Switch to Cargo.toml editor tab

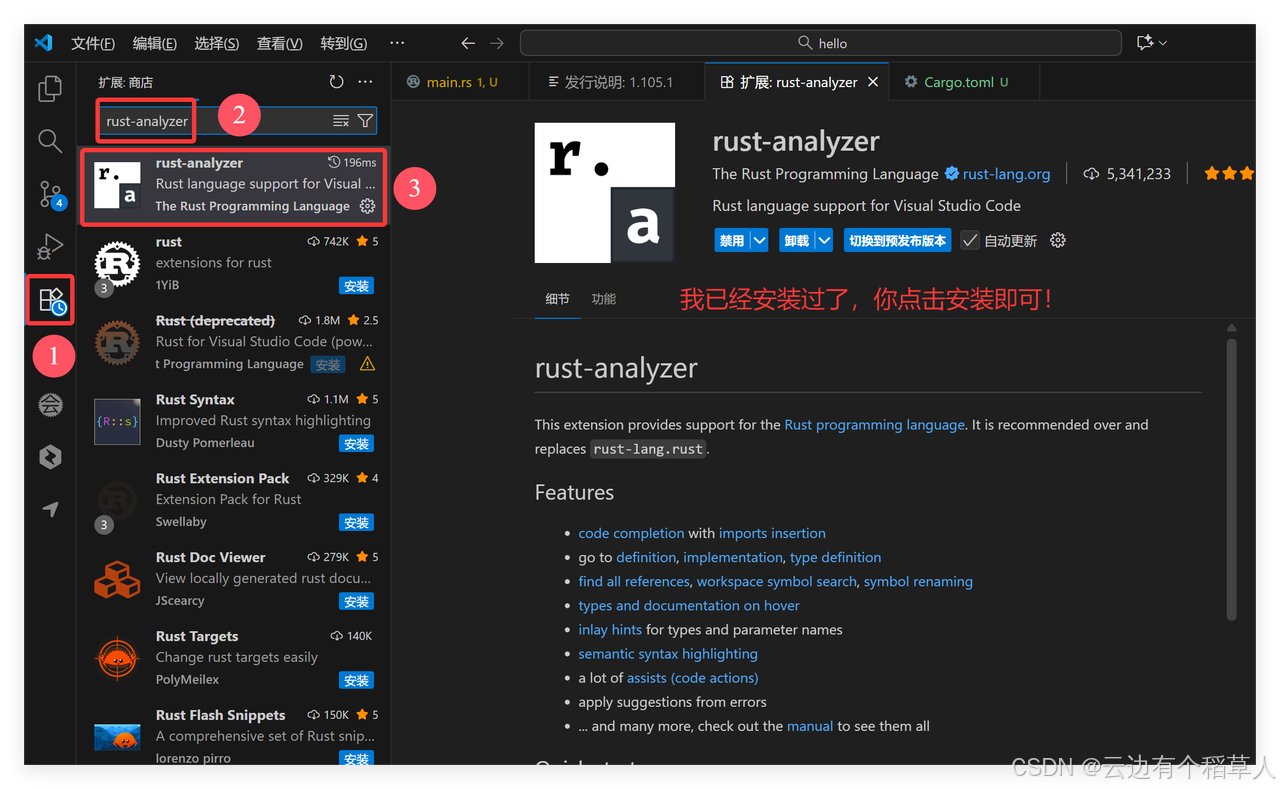click(964, 82)
